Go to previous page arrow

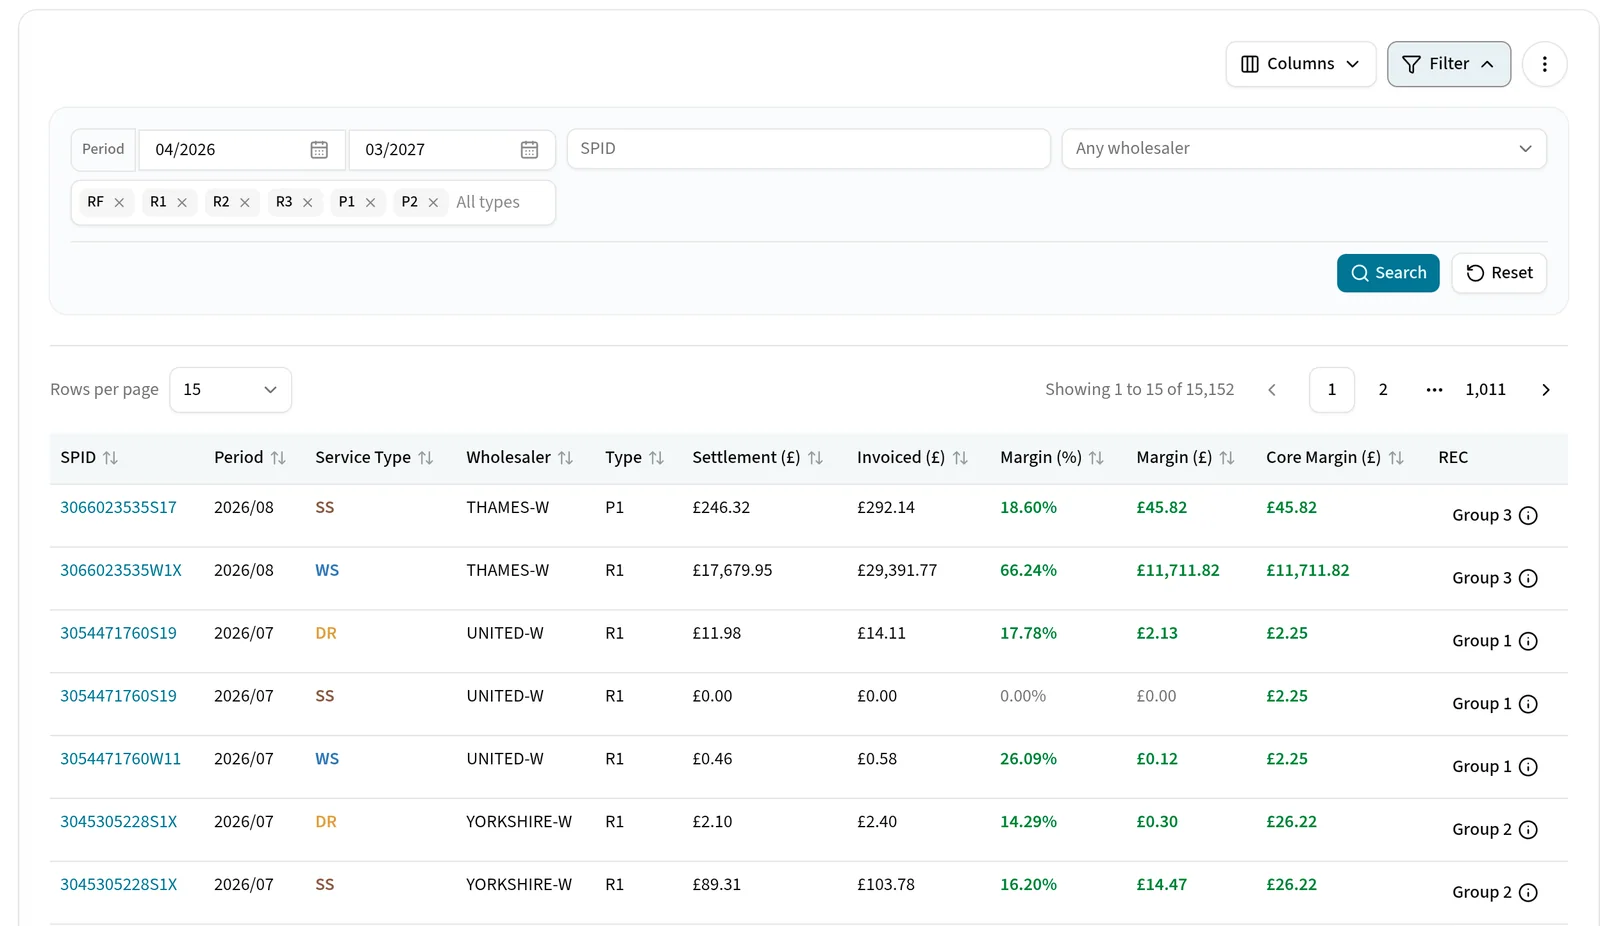(x=1272, y=390)
